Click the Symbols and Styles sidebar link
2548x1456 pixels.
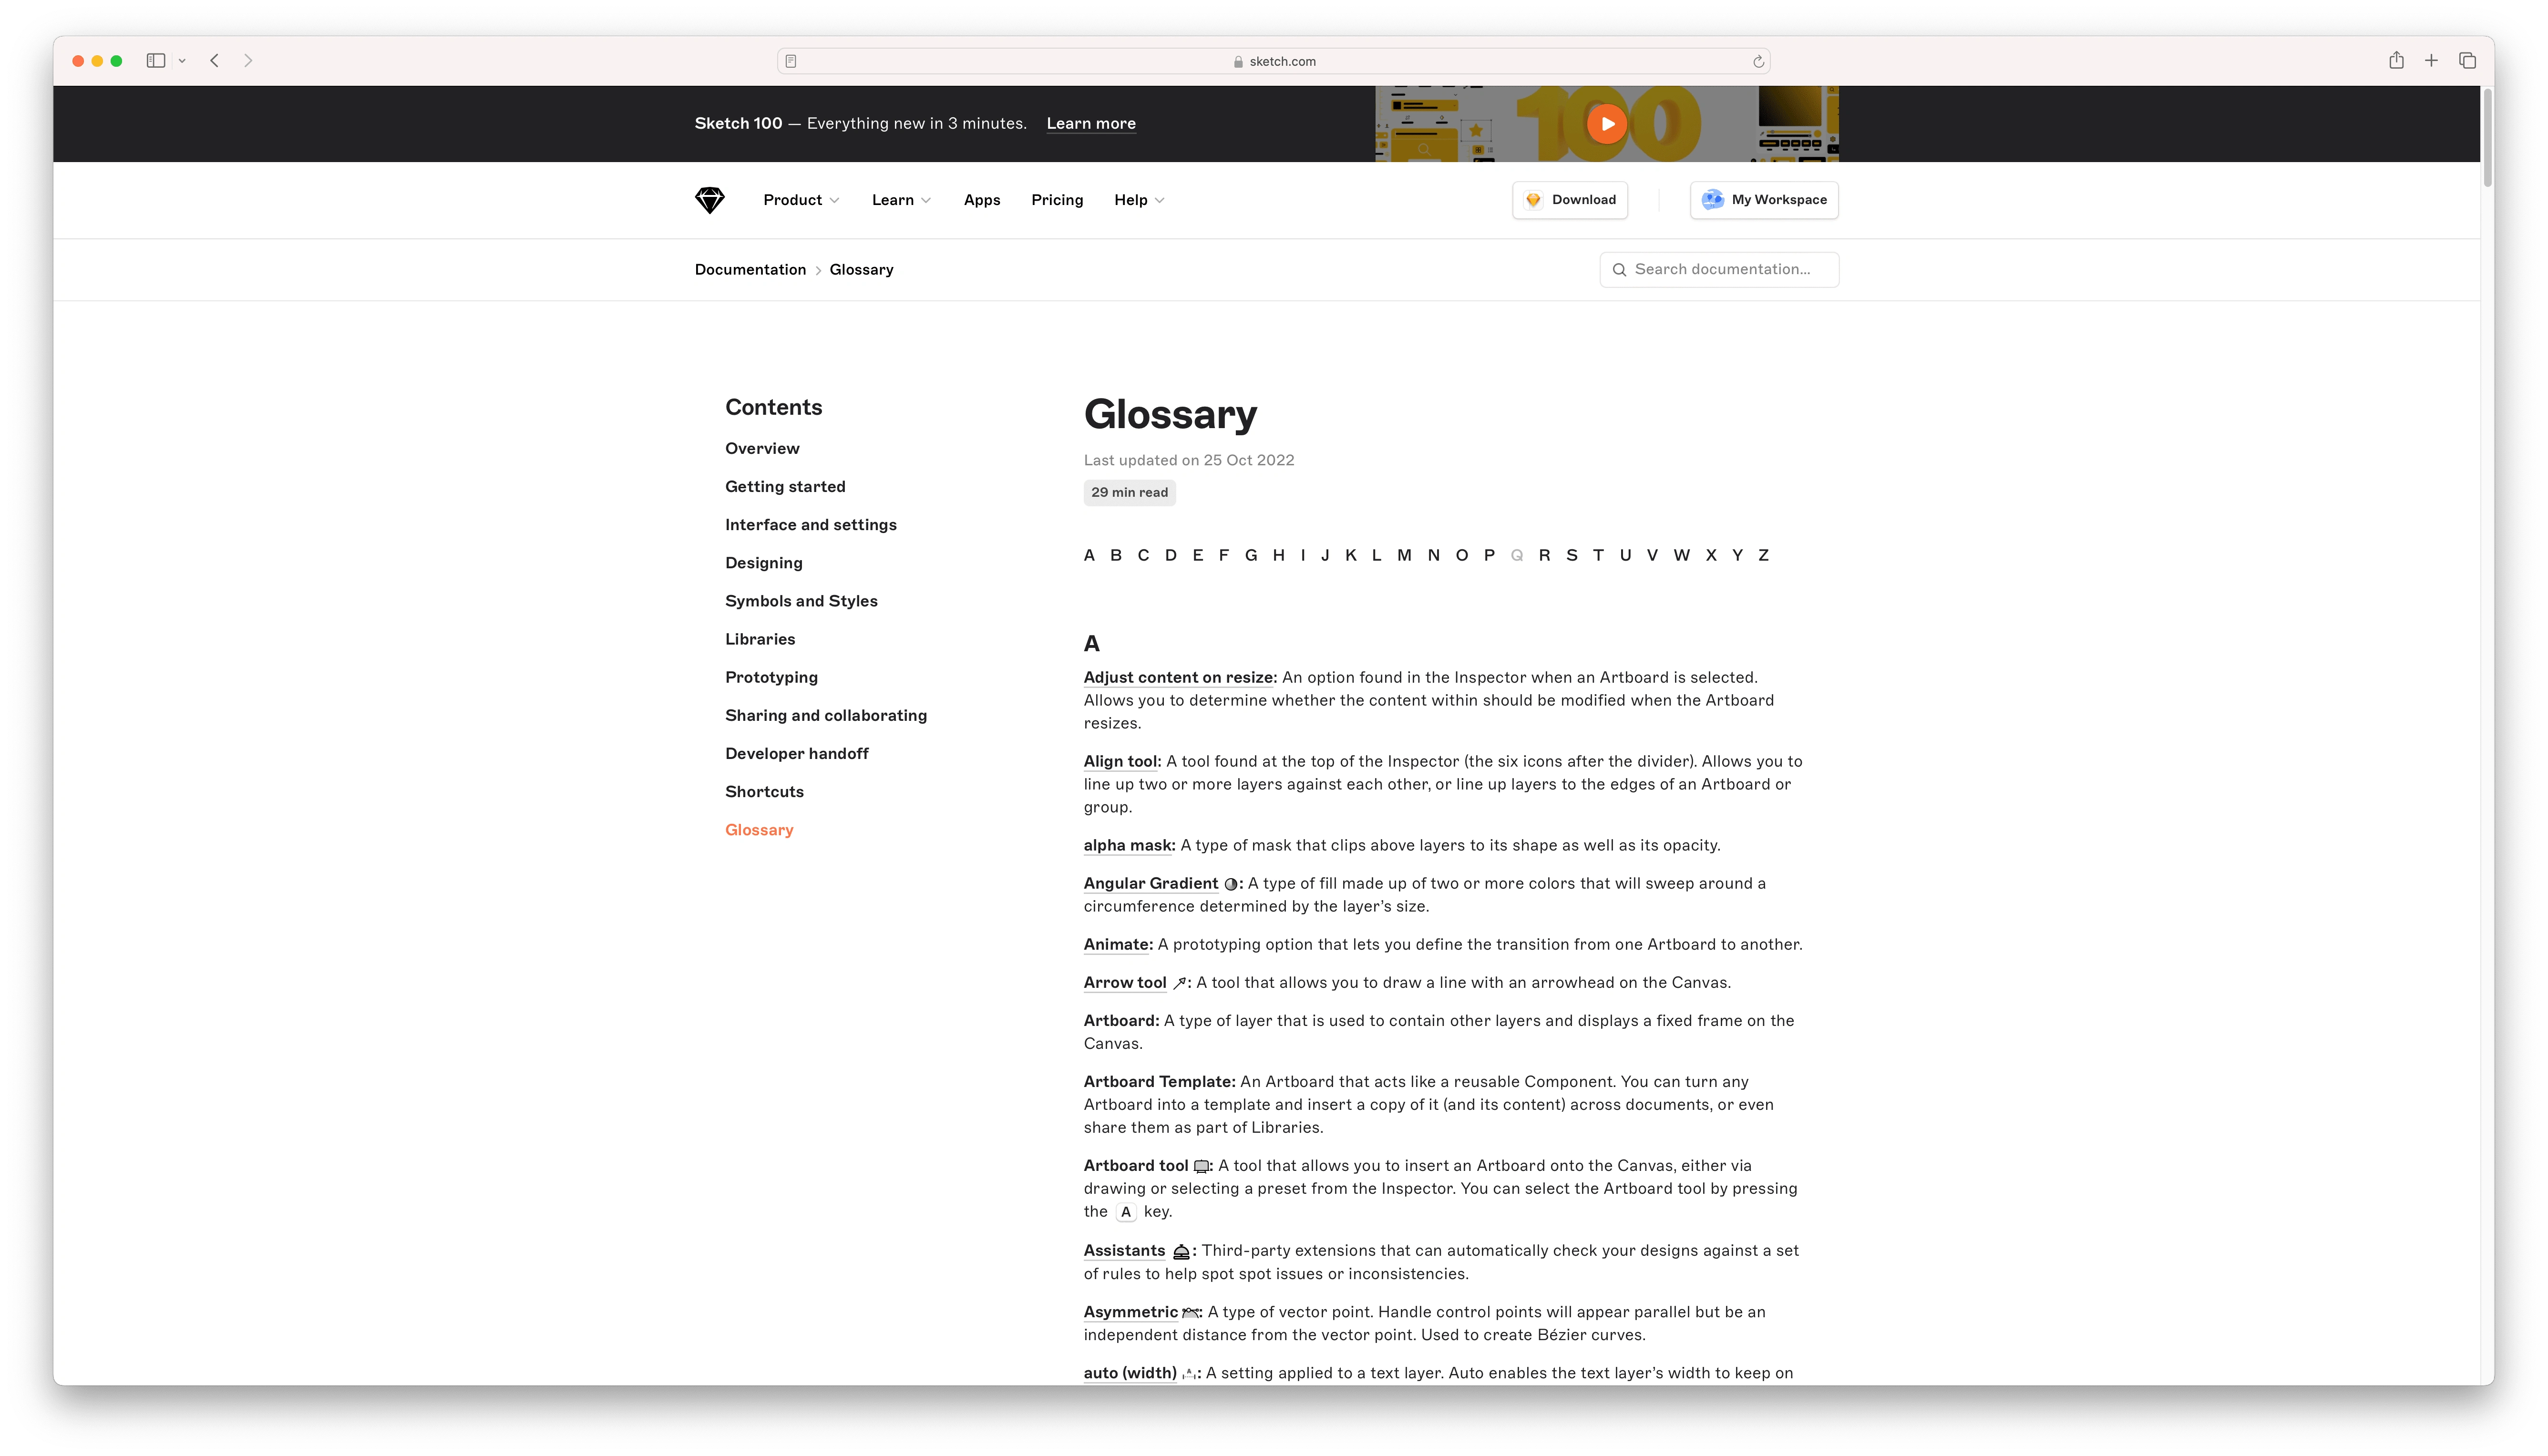[801, 600]
